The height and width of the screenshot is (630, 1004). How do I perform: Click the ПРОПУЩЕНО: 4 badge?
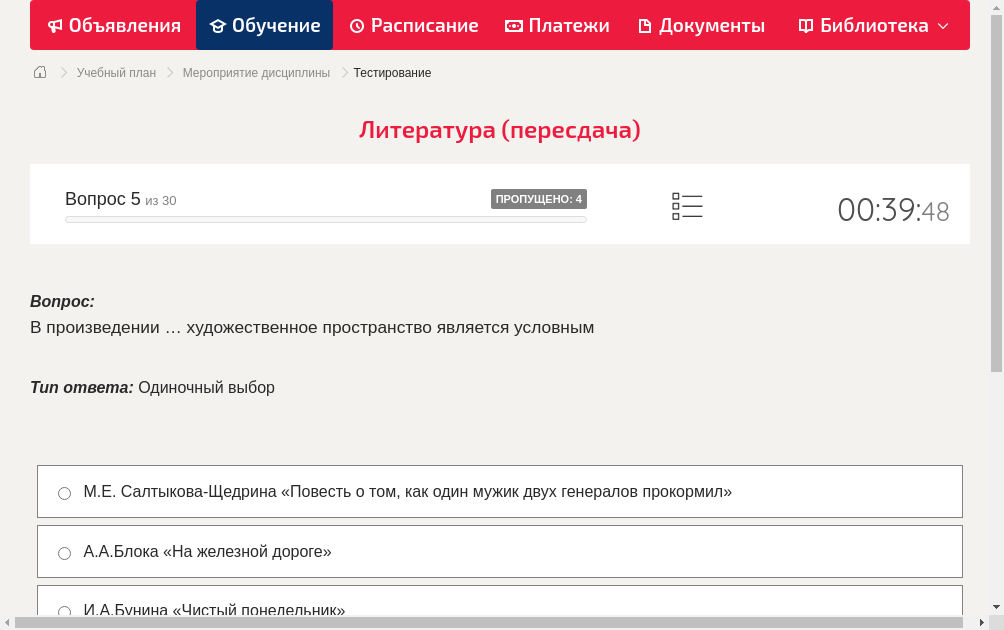tap(540, 198)
